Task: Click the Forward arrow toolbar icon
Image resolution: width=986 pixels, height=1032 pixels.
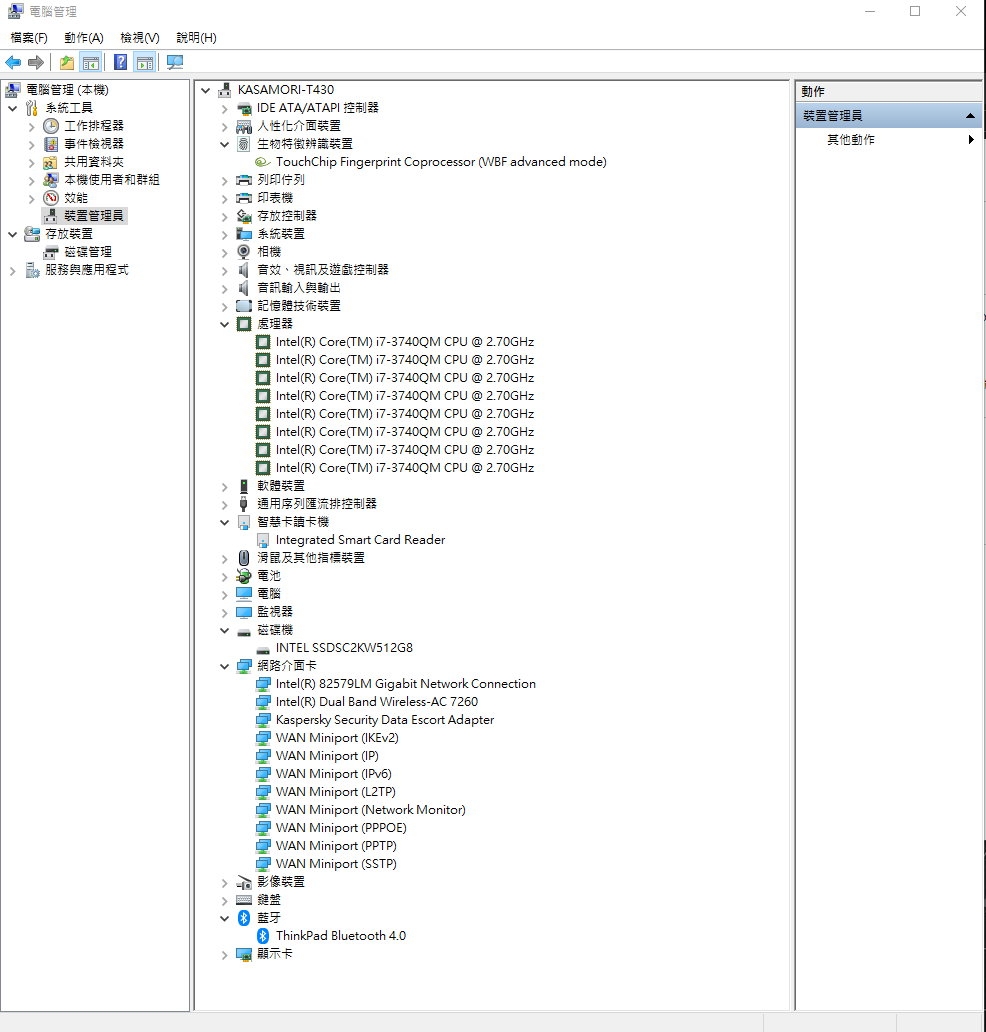Action: click(x=36, y=63)
